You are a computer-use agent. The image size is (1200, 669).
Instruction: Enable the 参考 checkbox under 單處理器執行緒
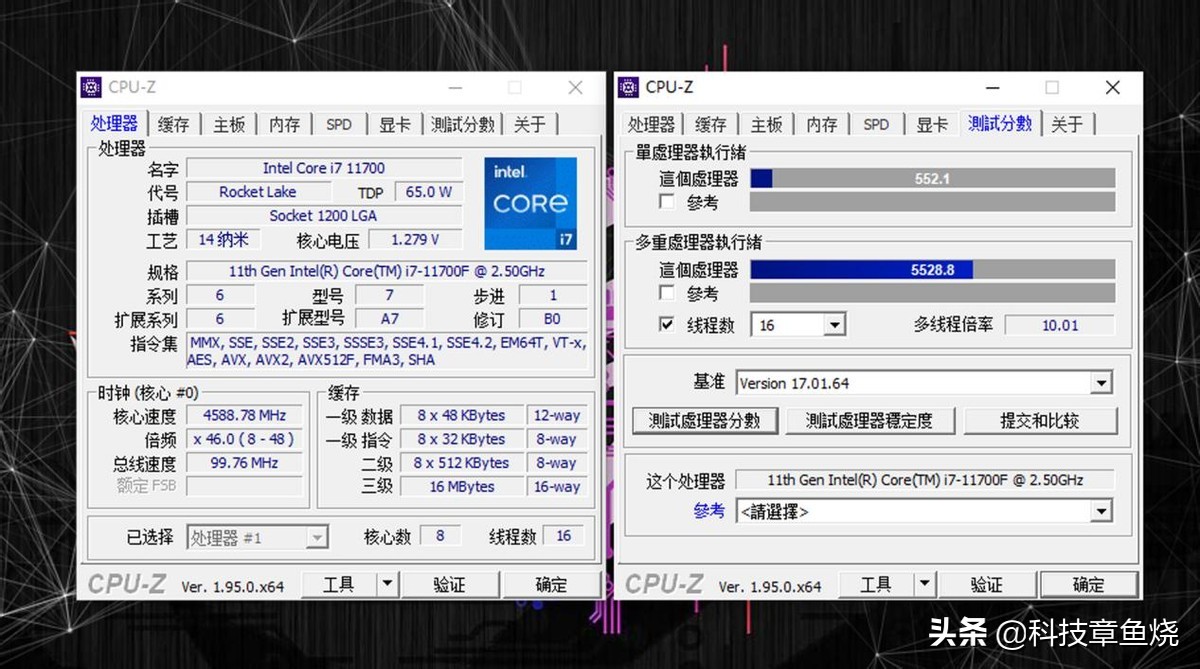666,202
